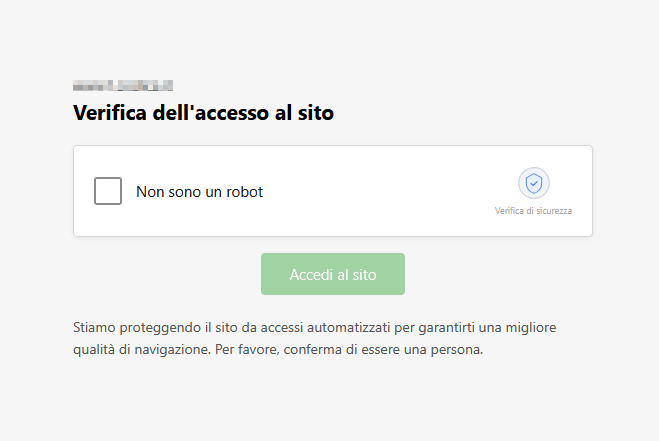The width and height of the screenshot is (659, 441).
Task: Click the checkmark inside the shield badge
Action: [534, 183]
